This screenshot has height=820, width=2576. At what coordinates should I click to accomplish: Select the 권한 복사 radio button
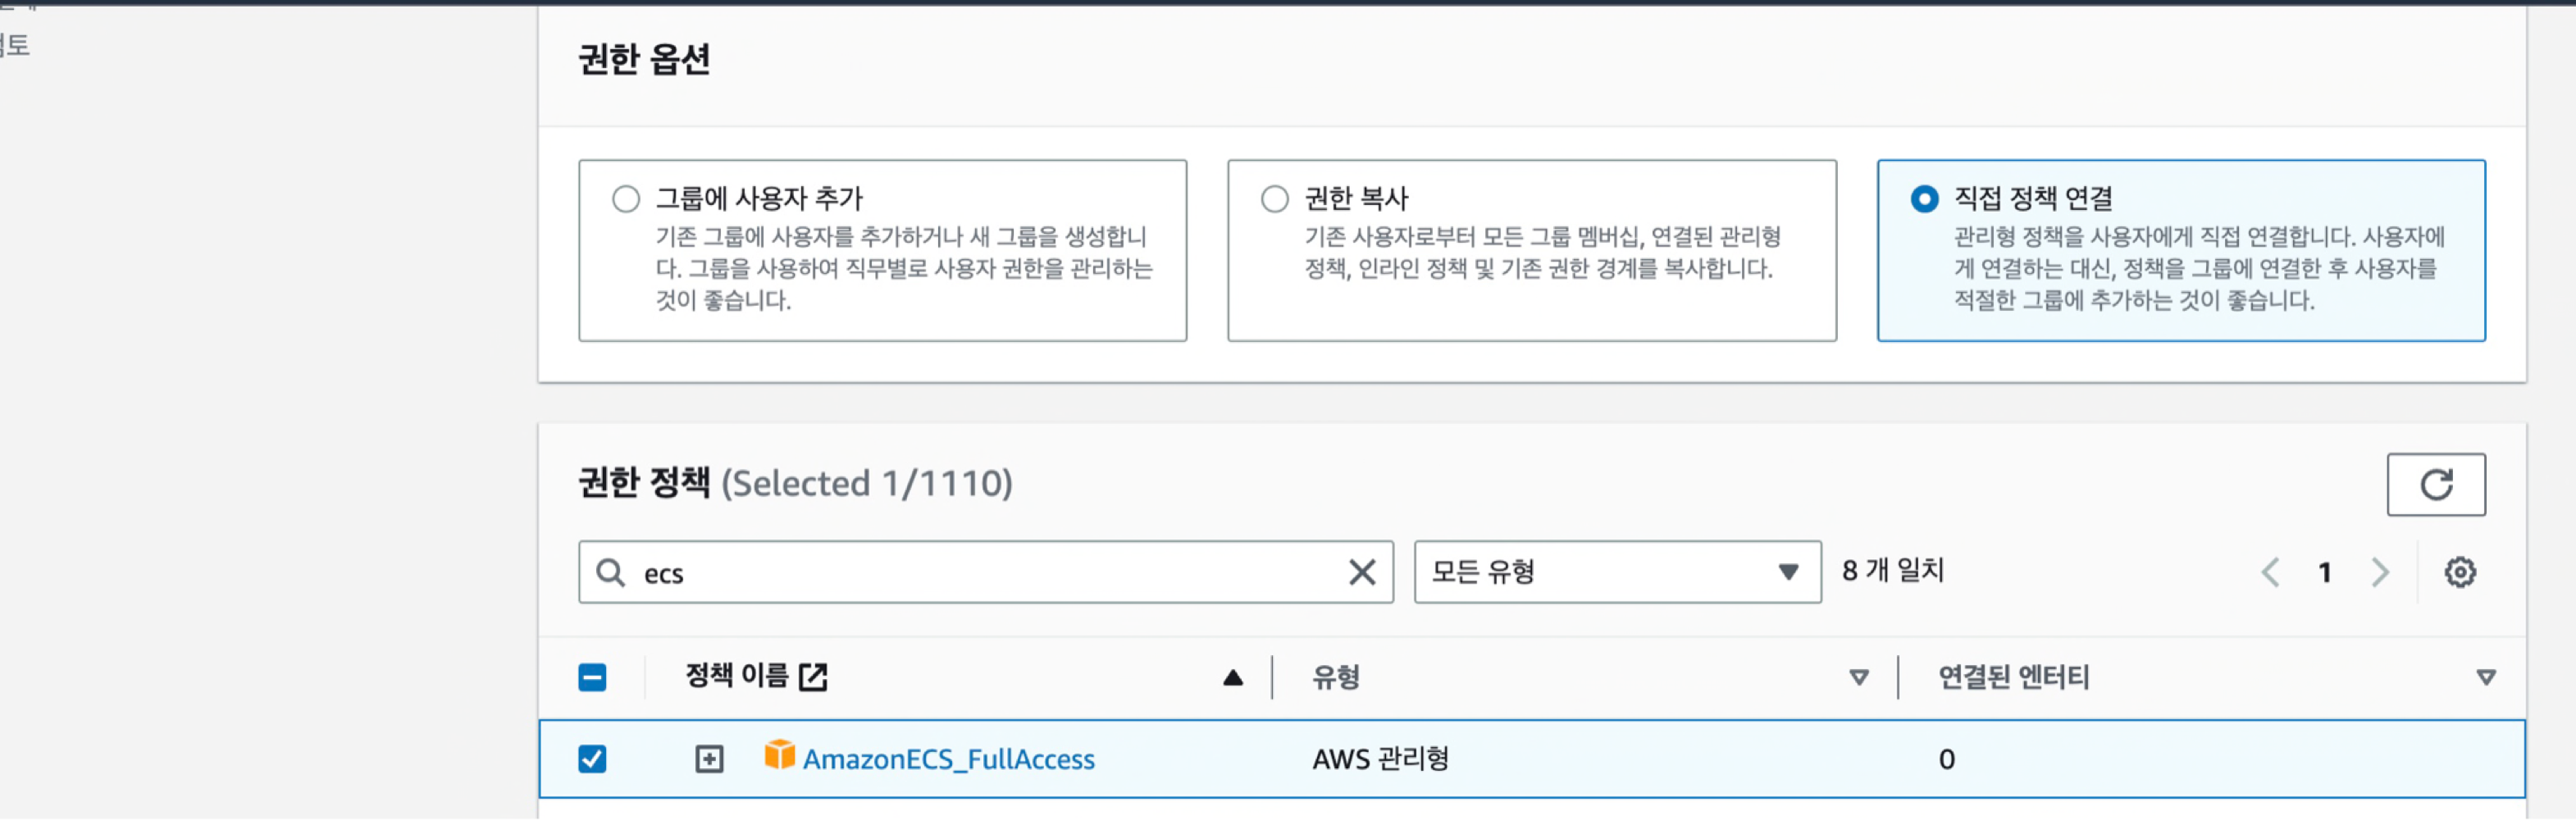1274,199
